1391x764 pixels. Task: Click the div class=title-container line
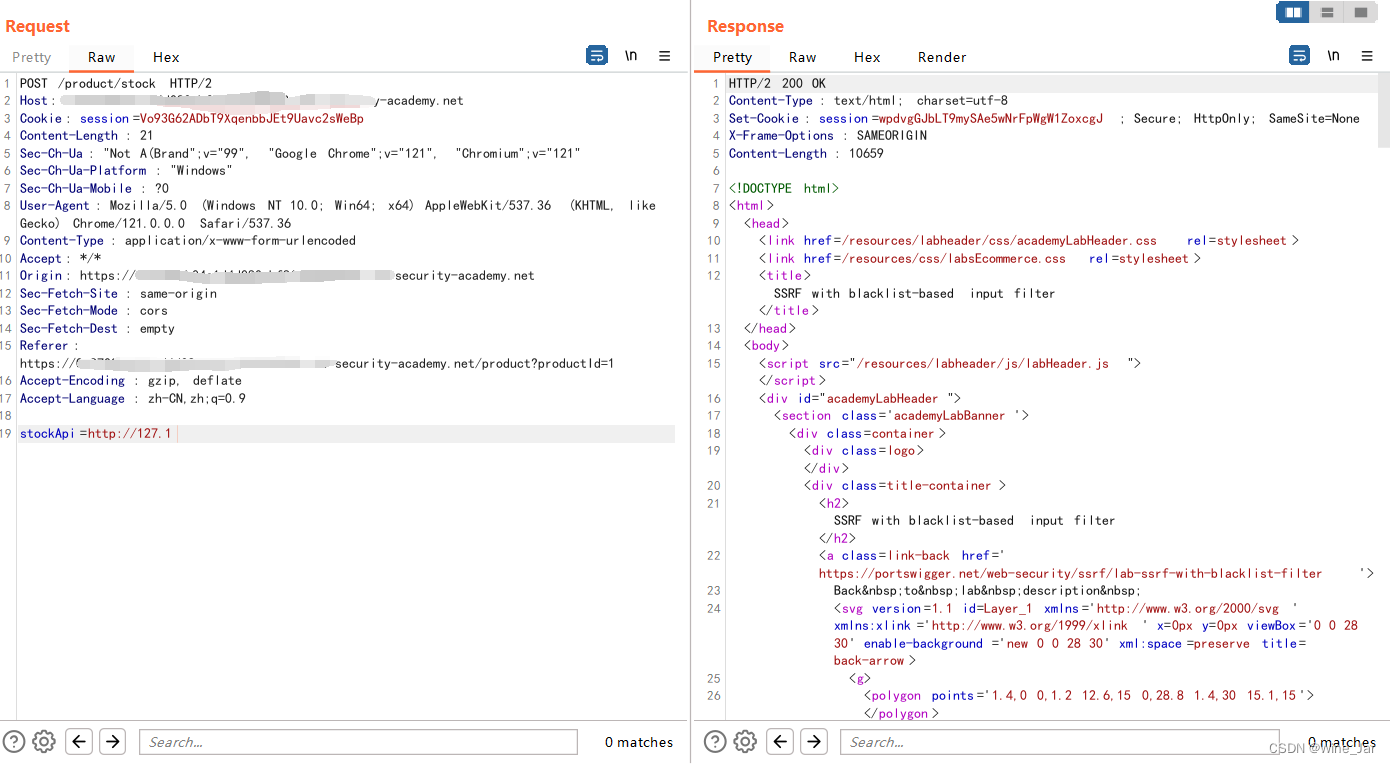pyautogui.click(x=905, y=486)
